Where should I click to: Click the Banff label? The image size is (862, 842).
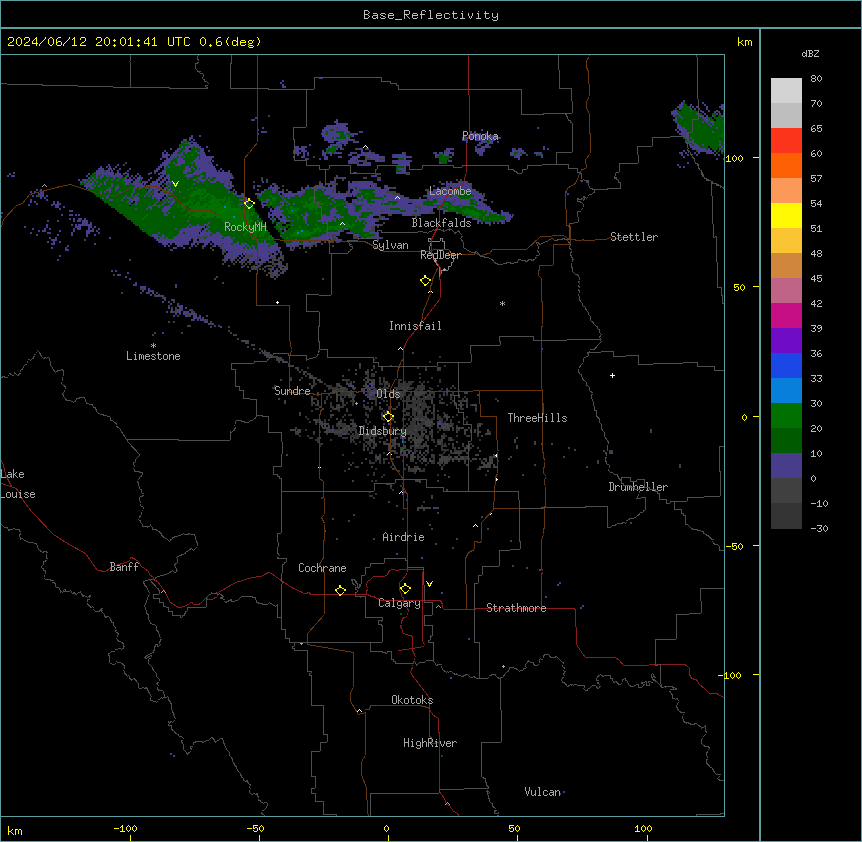tap(124, 567)
